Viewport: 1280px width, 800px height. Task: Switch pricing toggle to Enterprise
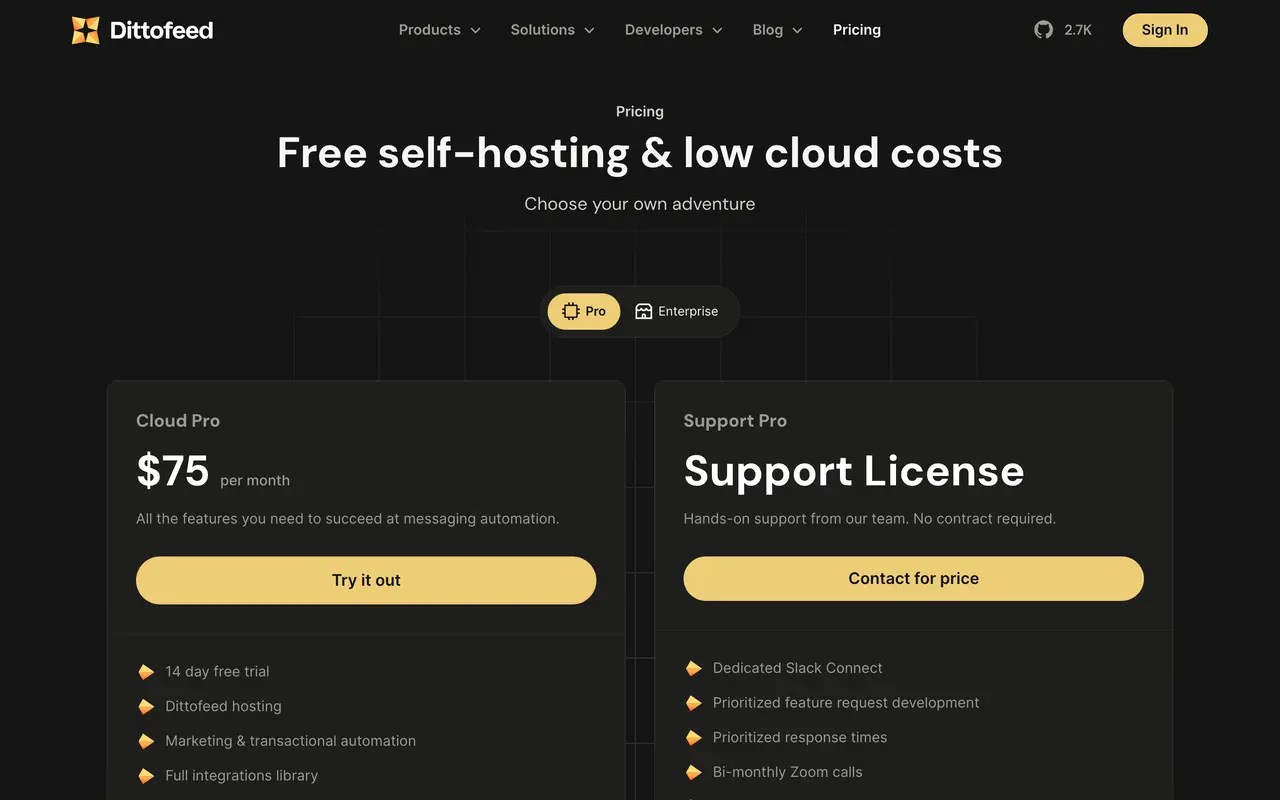[676, 311]
